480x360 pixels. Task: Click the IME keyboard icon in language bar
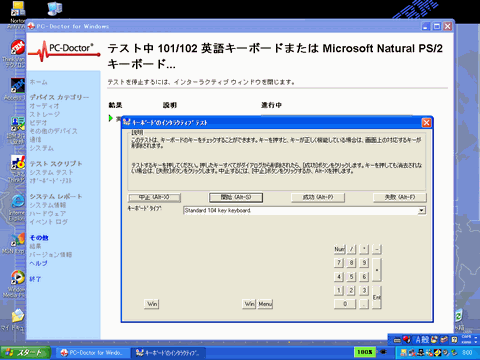[397, 340]
